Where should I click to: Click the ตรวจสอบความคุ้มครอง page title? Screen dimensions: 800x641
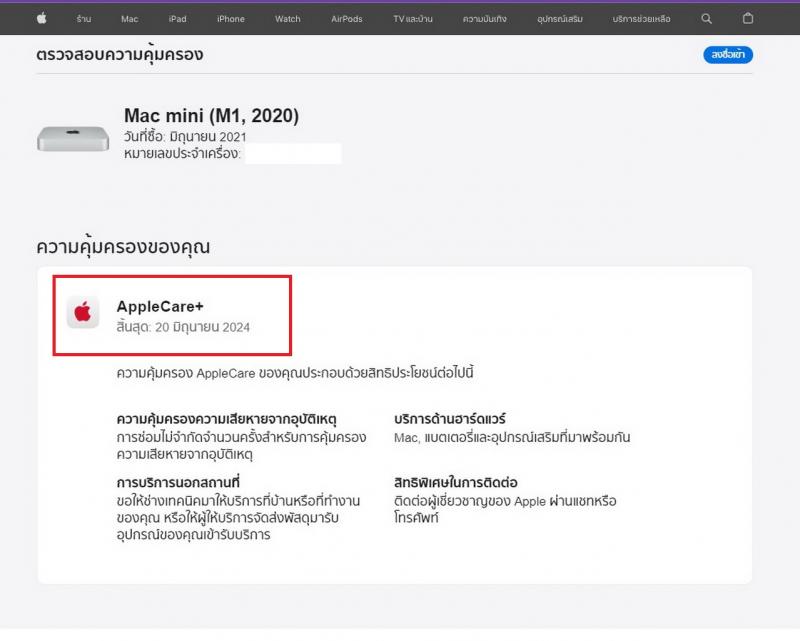tap(120, 55)
